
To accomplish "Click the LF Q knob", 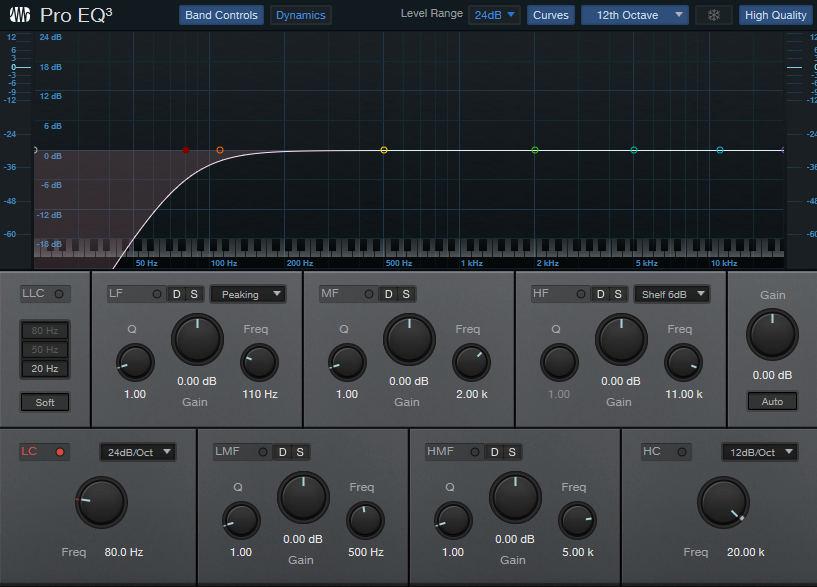I will (x=135, y=363).
